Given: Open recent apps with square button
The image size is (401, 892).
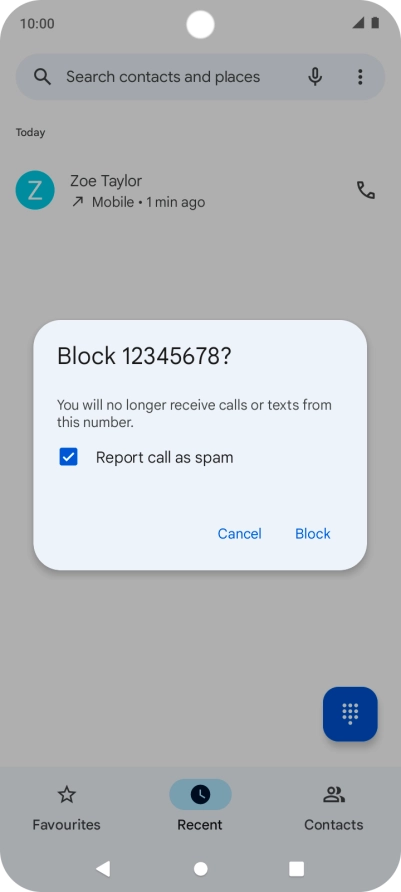Looking at the screenshot, I should pyautogui.click(x=296, y=869).
